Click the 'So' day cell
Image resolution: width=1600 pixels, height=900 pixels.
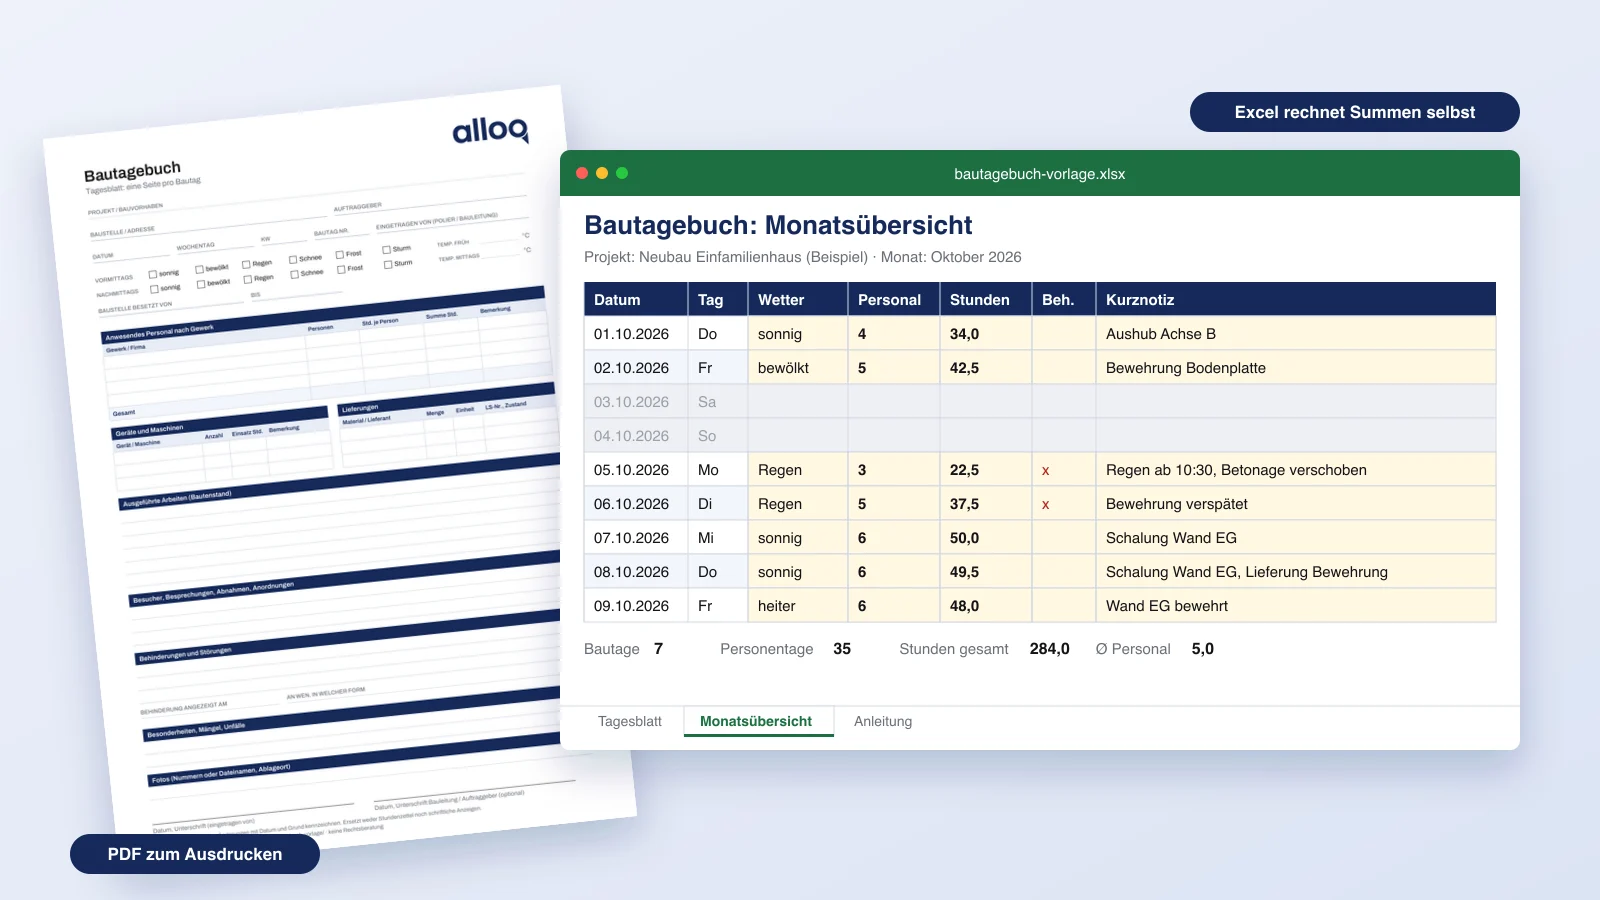point(717,436)
